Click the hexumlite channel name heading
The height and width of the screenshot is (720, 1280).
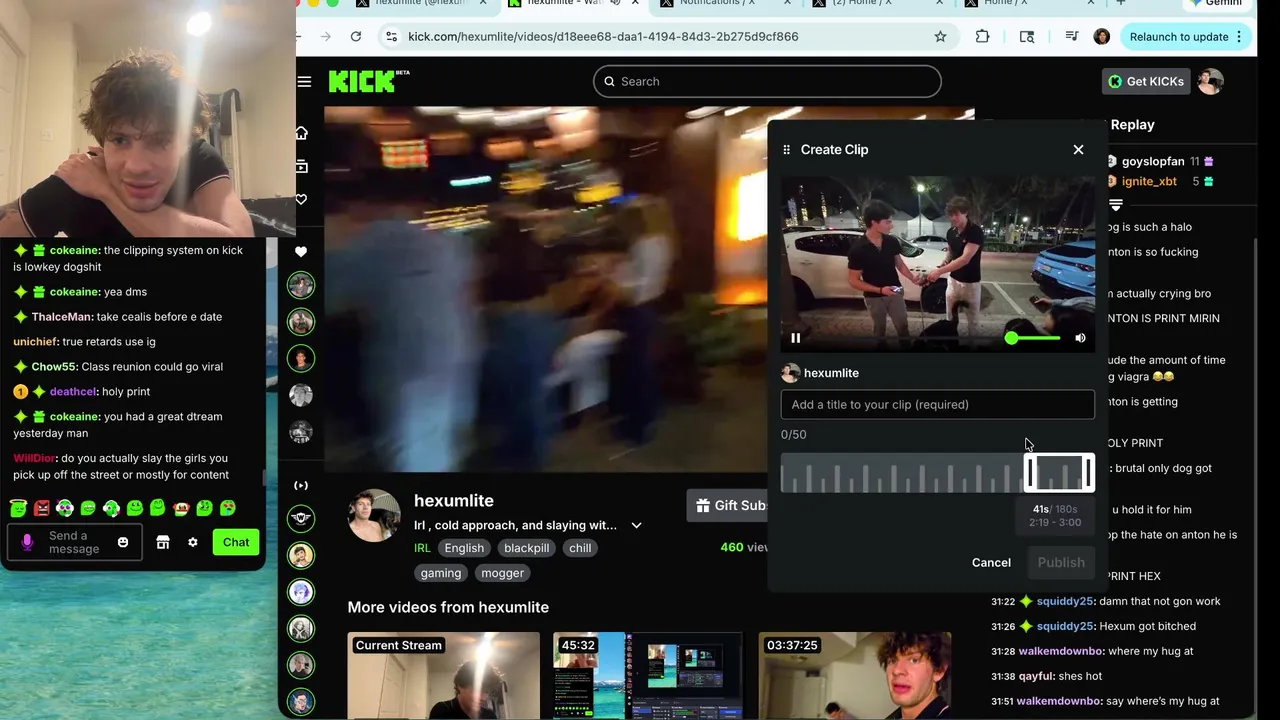click(x=454, y=501)
